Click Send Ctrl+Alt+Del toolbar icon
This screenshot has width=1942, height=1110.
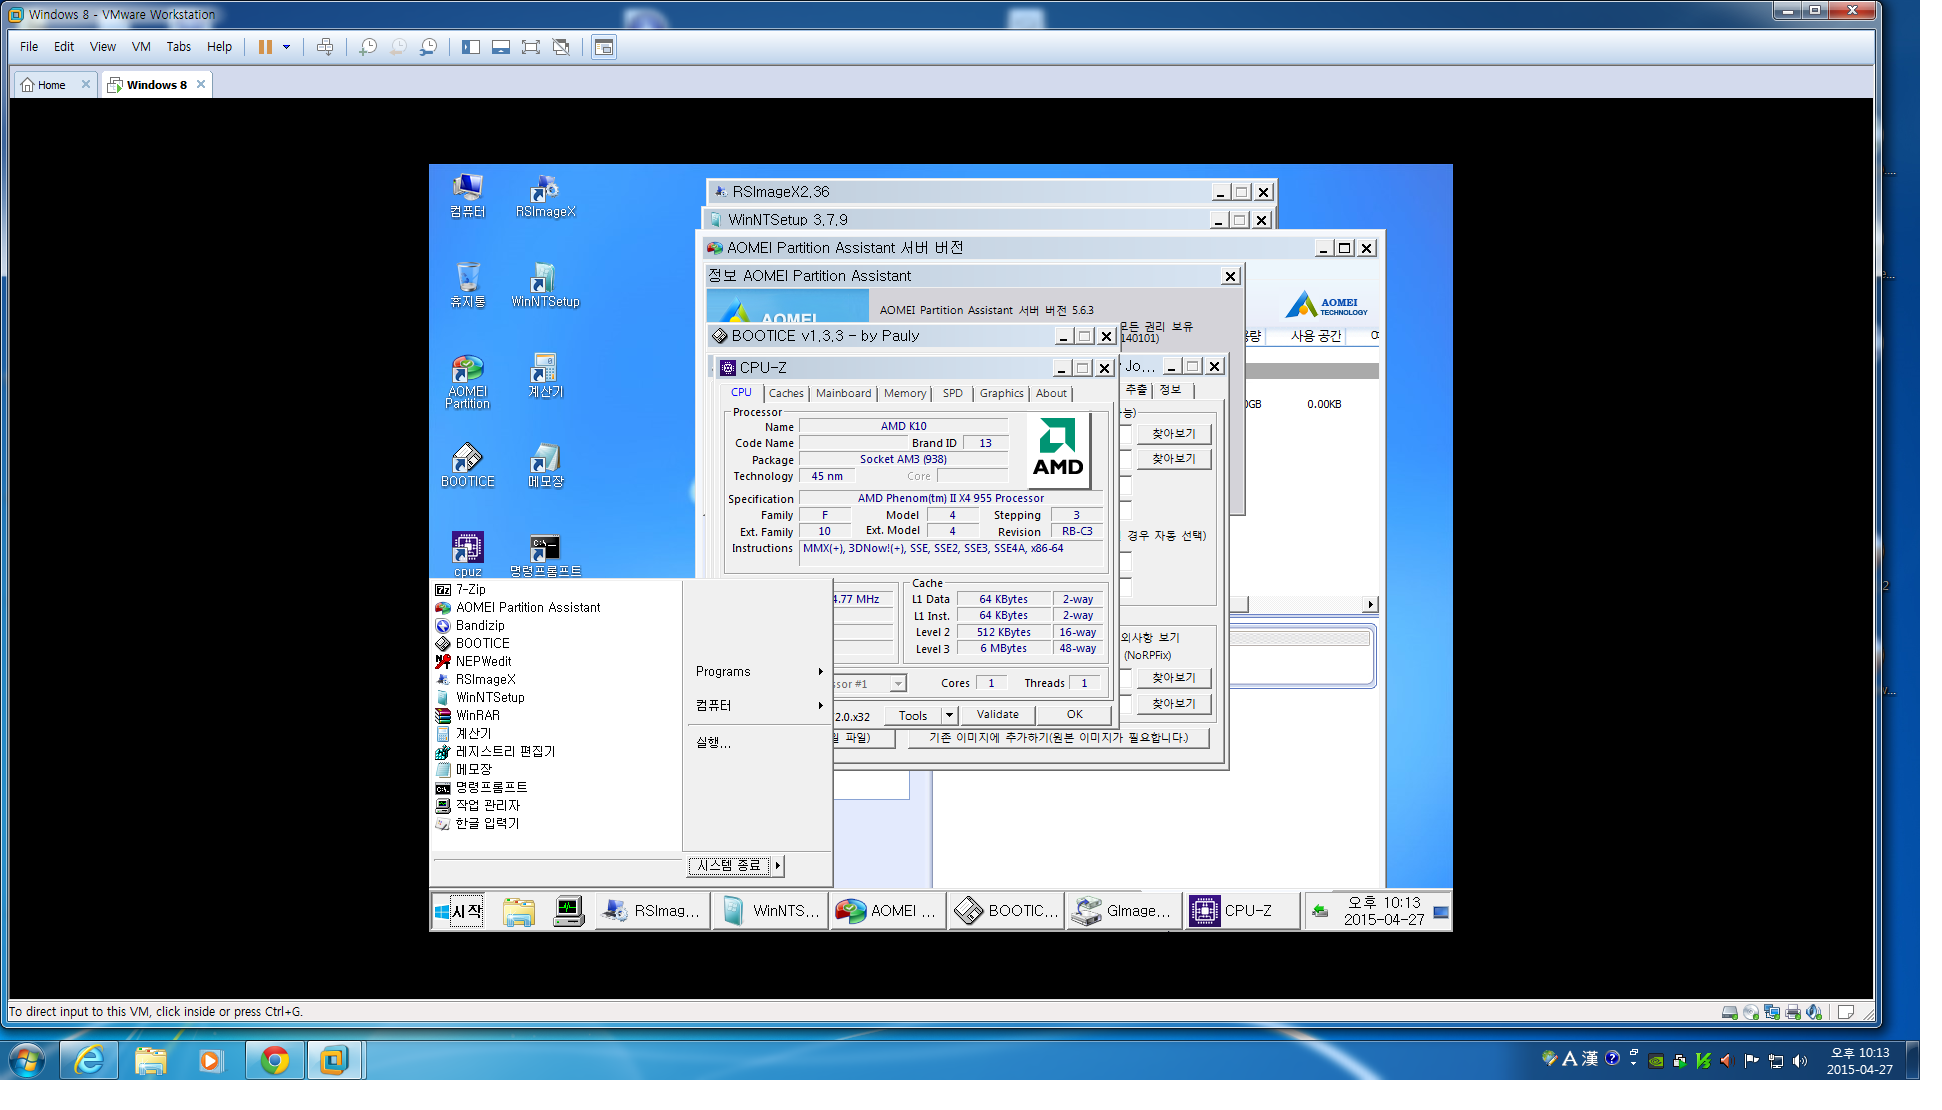[325, 47]
